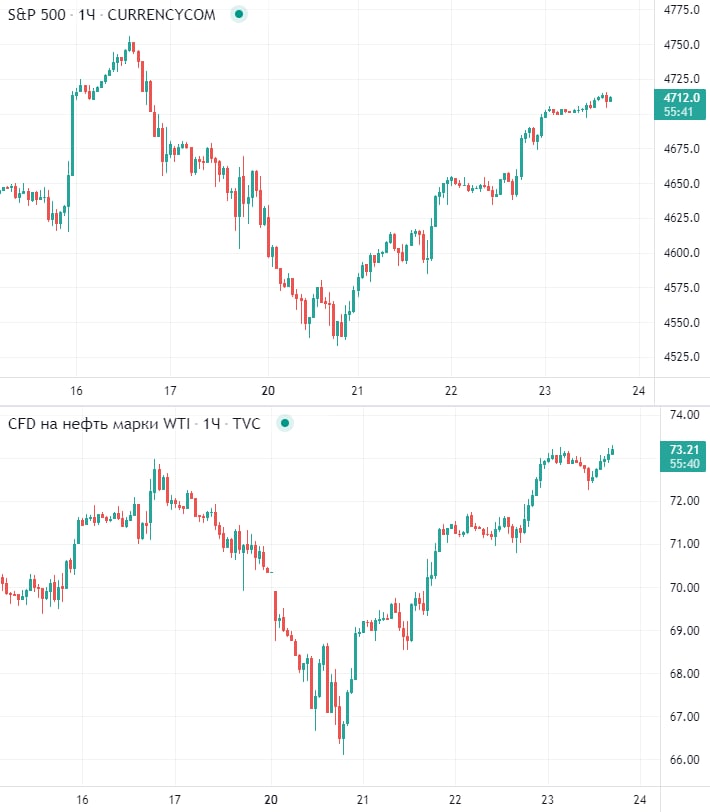Image resolution: width=710 pixels, height=812 pixels.
Task: Click the CFD WTI oil chart title
Action: point(134,424)
